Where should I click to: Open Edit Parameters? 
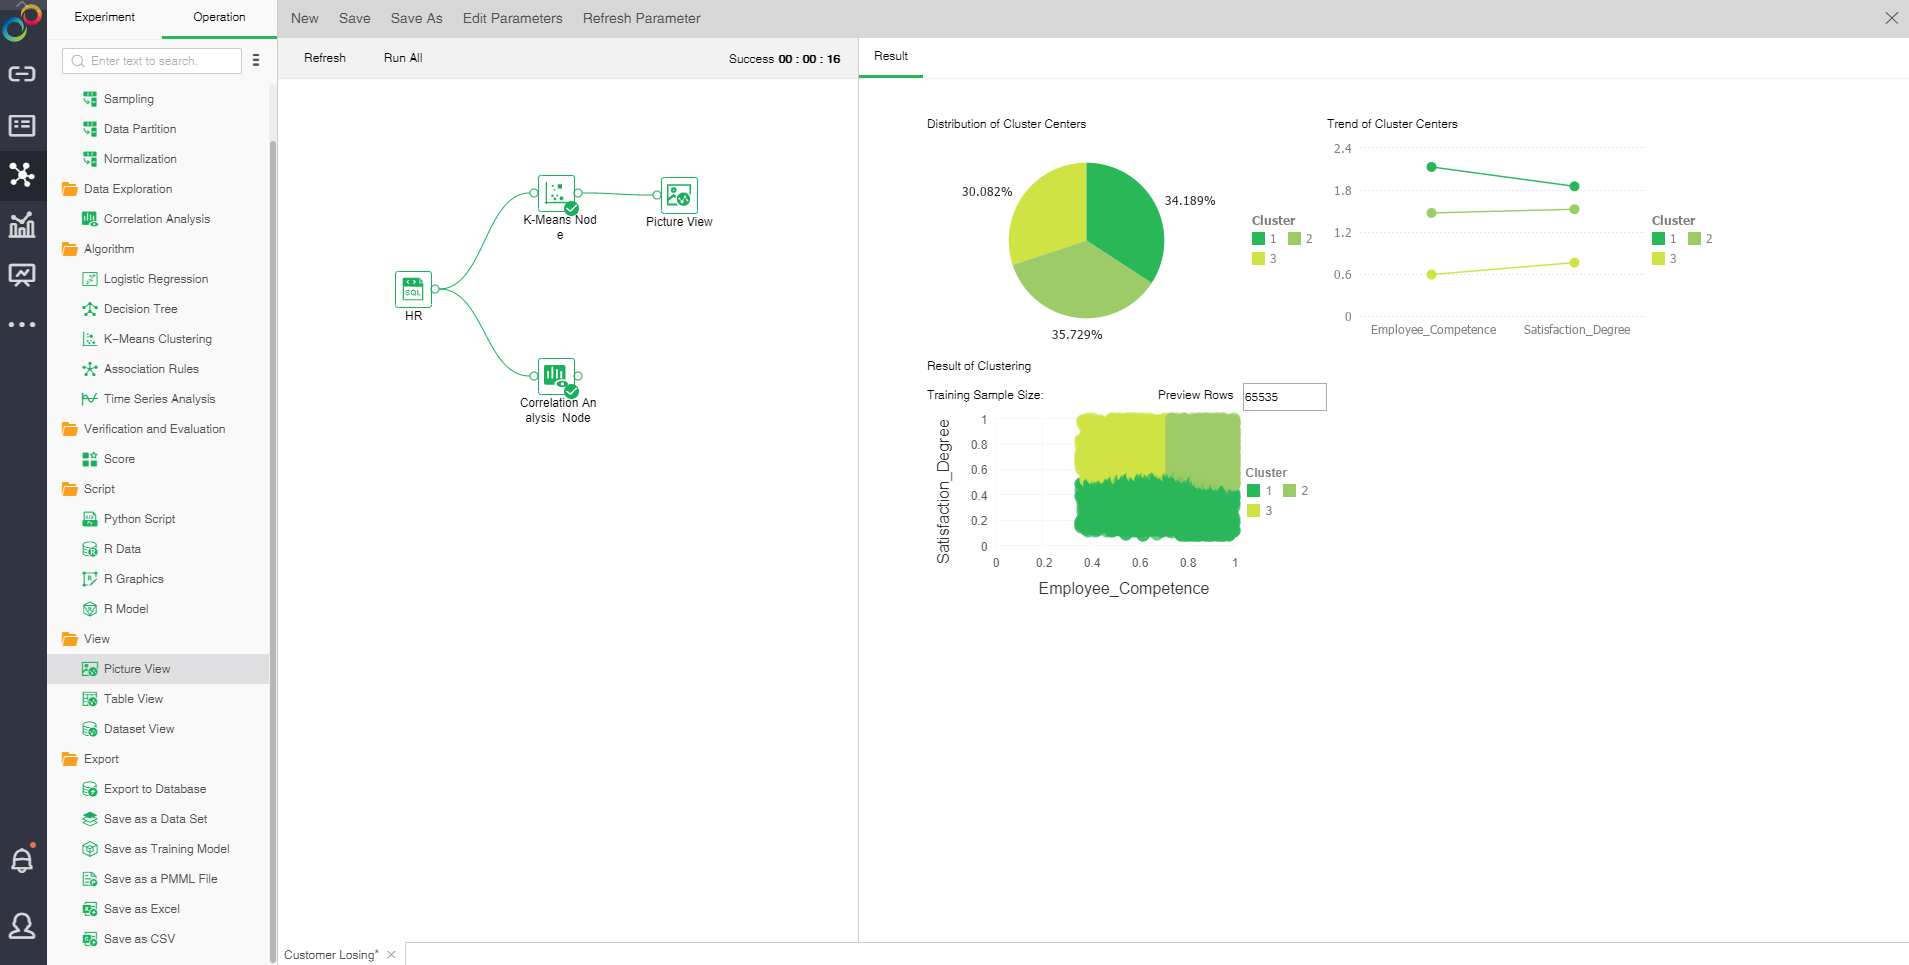pos(513,18)
